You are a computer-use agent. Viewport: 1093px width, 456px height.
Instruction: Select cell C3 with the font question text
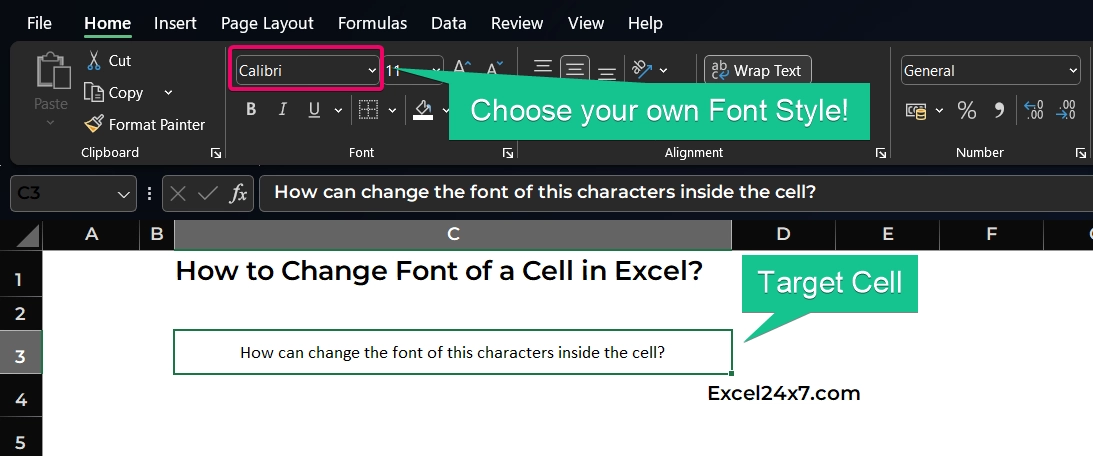click(452, 352)
